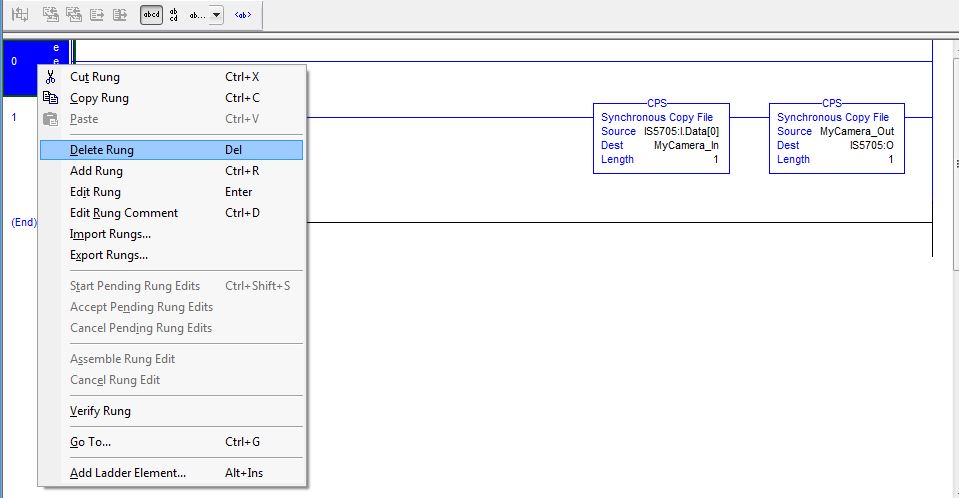Toggle the stacked 'ab cd' wrap display button
This screenshot has width=959, height=498.
174,15
